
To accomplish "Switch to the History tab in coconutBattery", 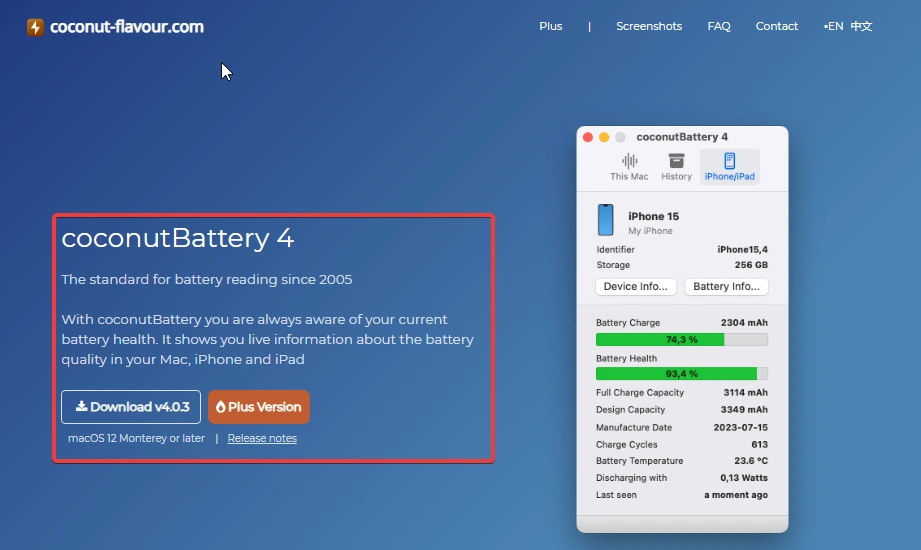I will 676,167.
